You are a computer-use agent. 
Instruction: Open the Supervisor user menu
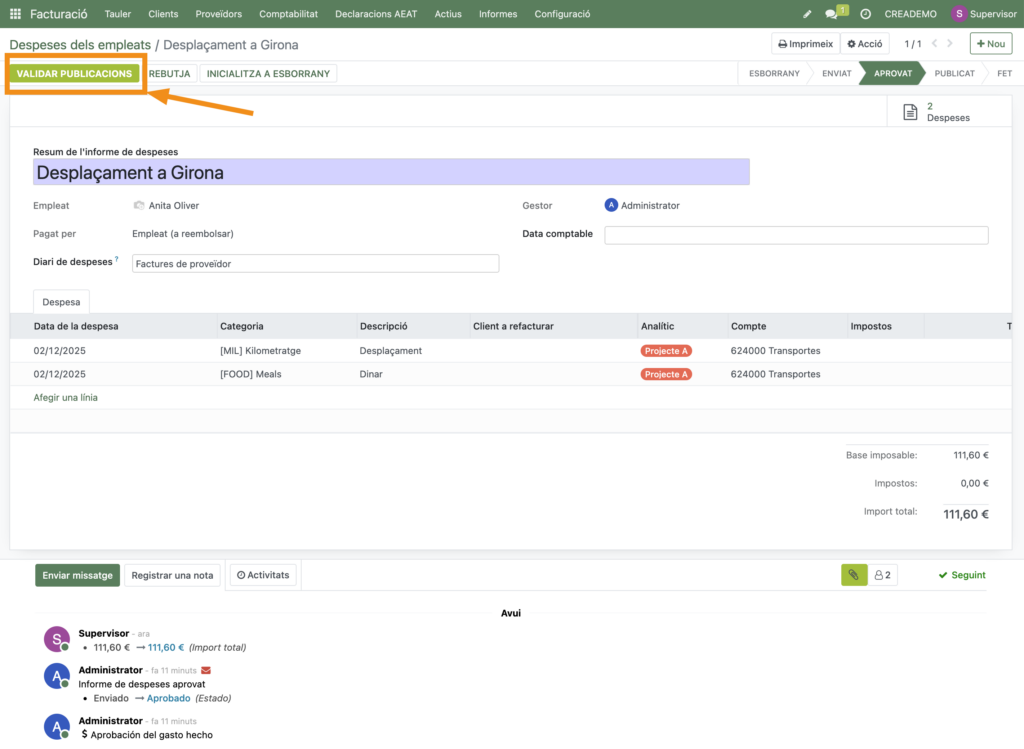(x=985, y=14)
